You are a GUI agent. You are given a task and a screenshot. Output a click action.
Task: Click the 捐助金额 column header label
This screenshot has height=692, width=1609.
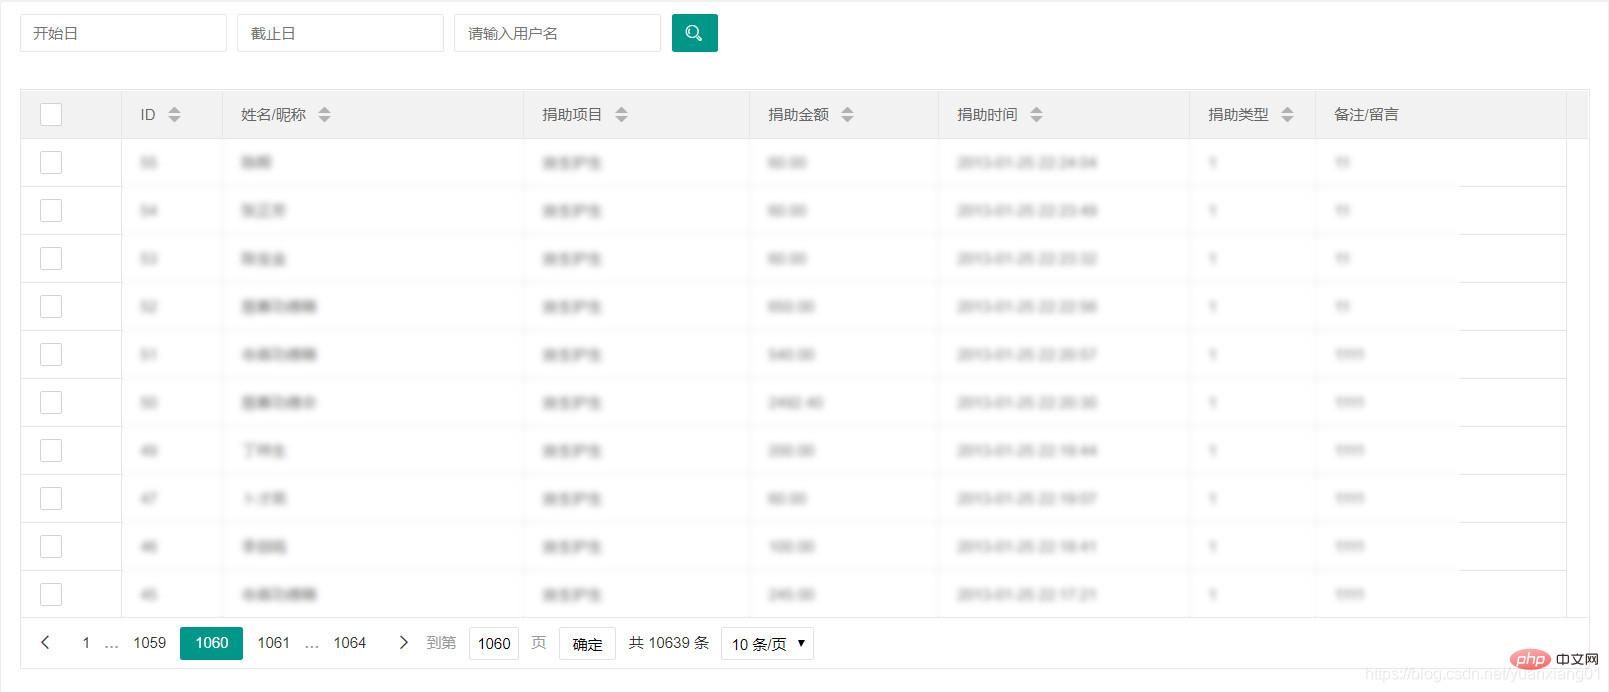pyautogui.click(x=798, y=115)
